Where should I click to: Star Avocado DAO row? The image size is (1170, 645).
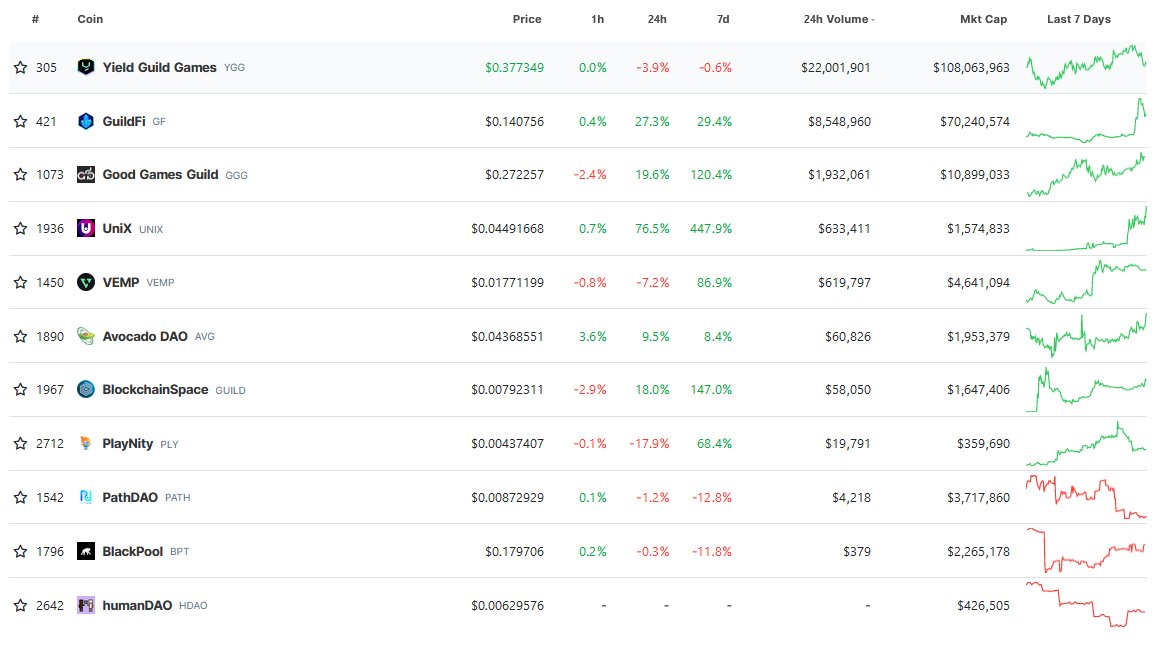20,336
